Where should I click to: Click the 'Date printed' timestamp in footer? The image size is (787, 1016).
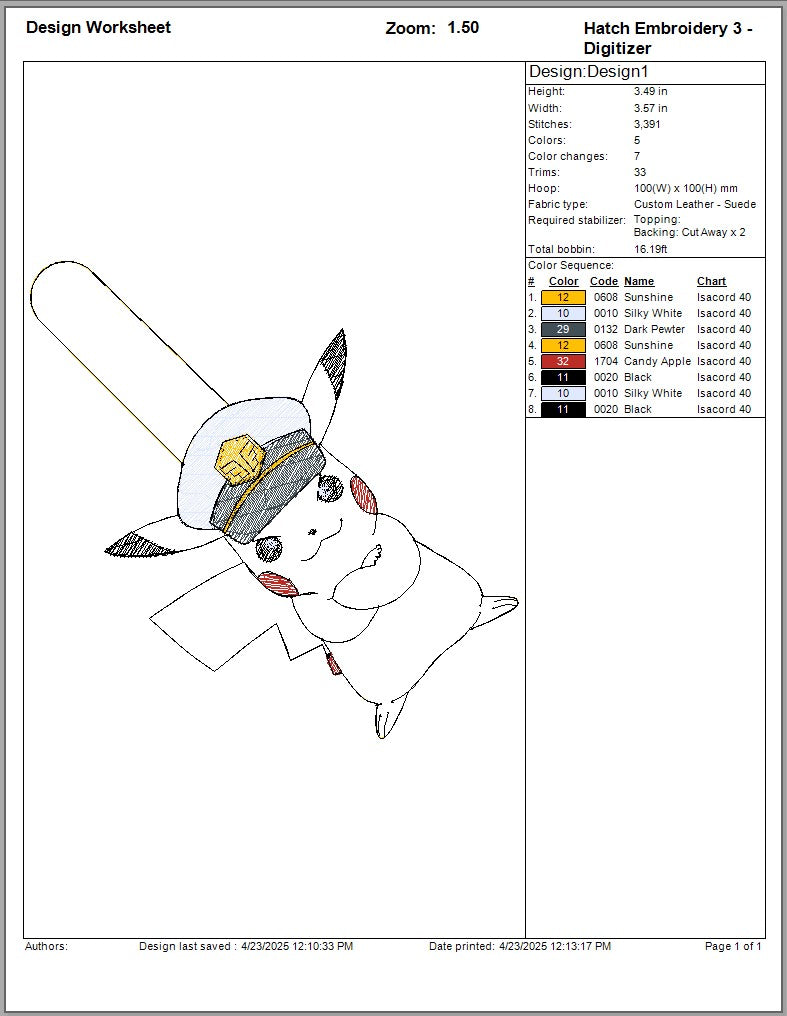point(520,946)
